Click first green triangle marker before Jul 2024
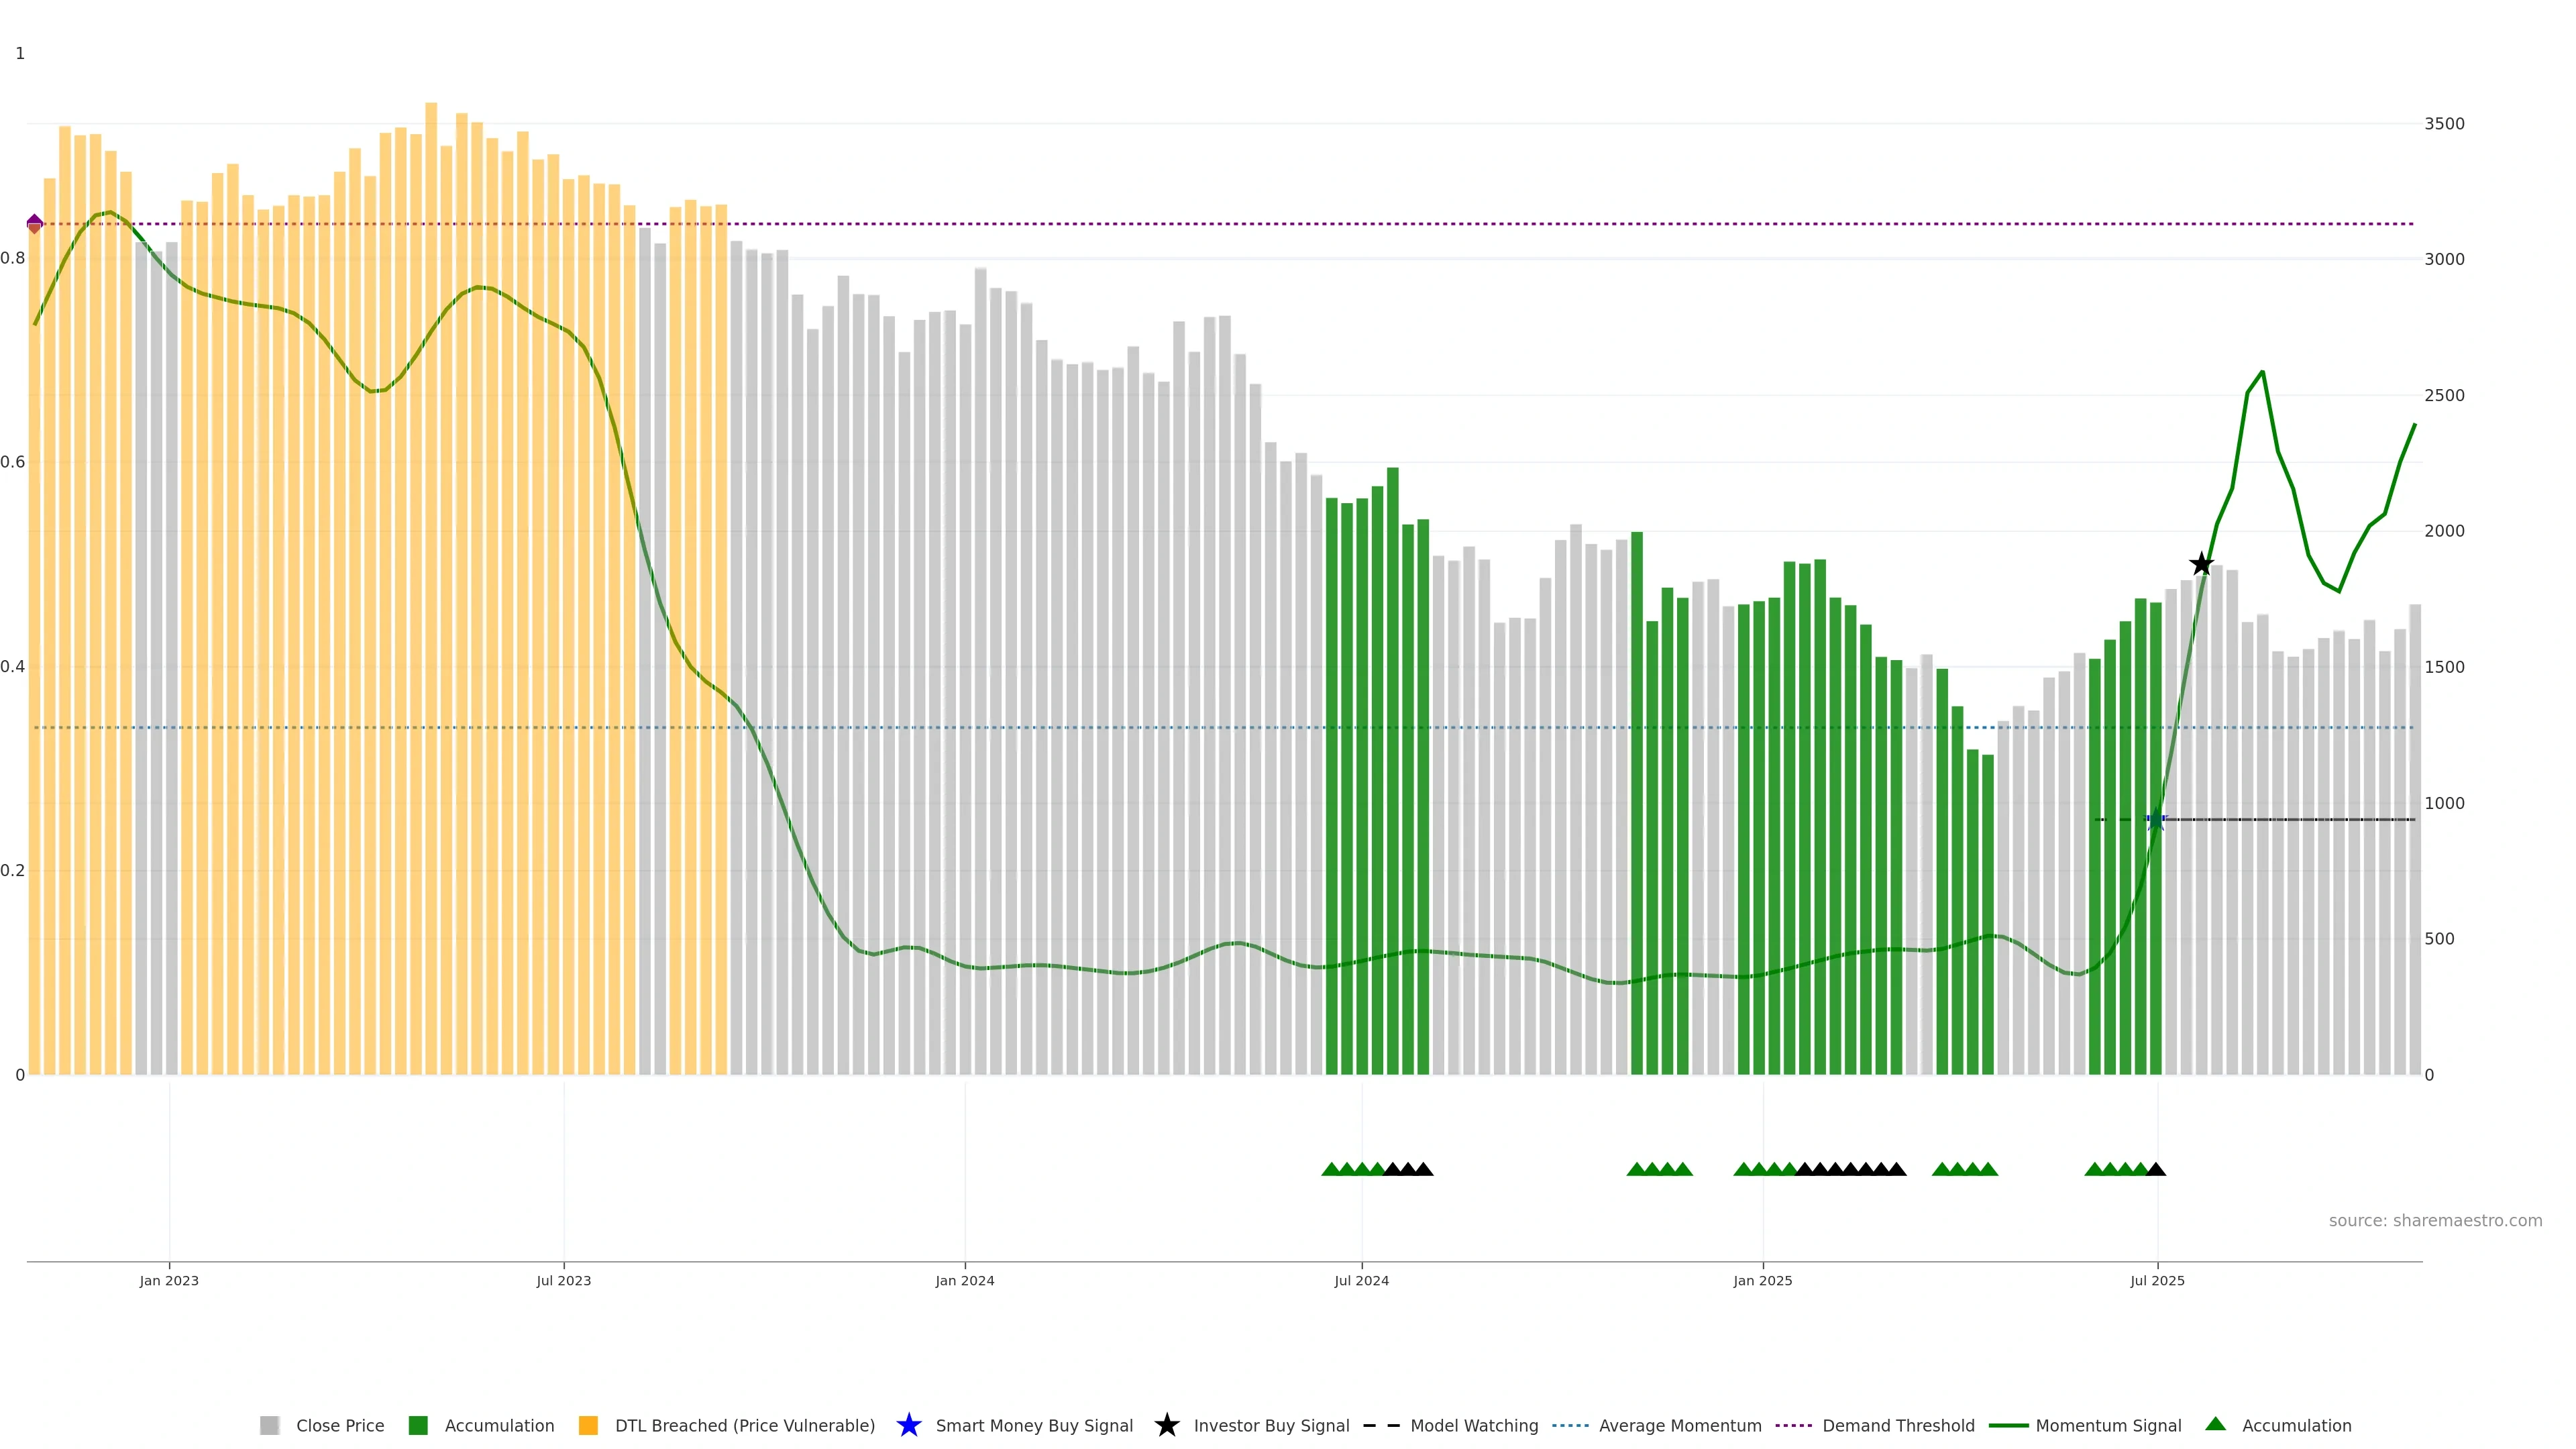Viewport: 2576px width, 1449px height. tap(1331, 1169)
